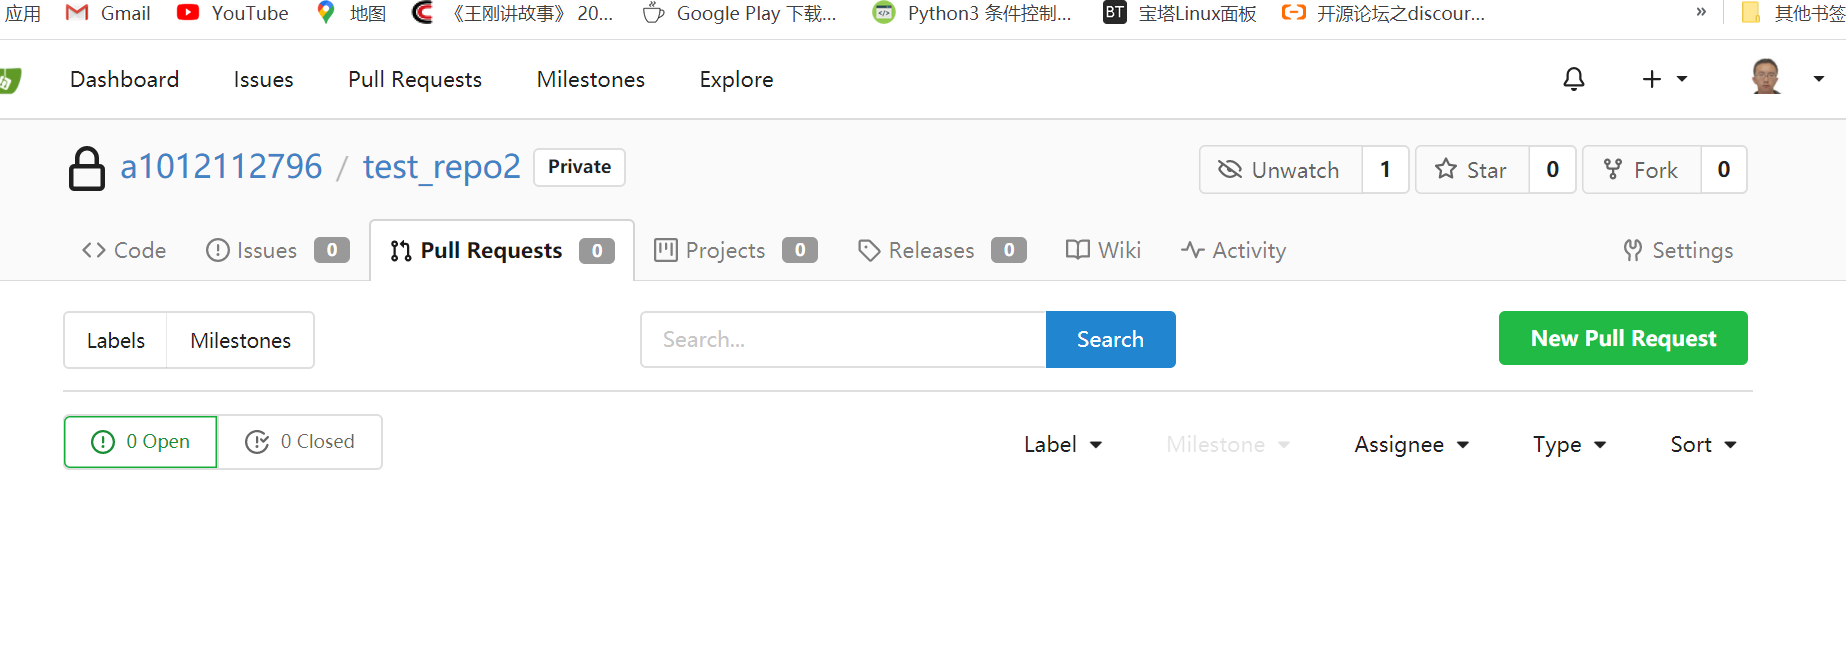Open the repository Milestones button
This screenshot has width=1846, height=670.
[241, 340]
